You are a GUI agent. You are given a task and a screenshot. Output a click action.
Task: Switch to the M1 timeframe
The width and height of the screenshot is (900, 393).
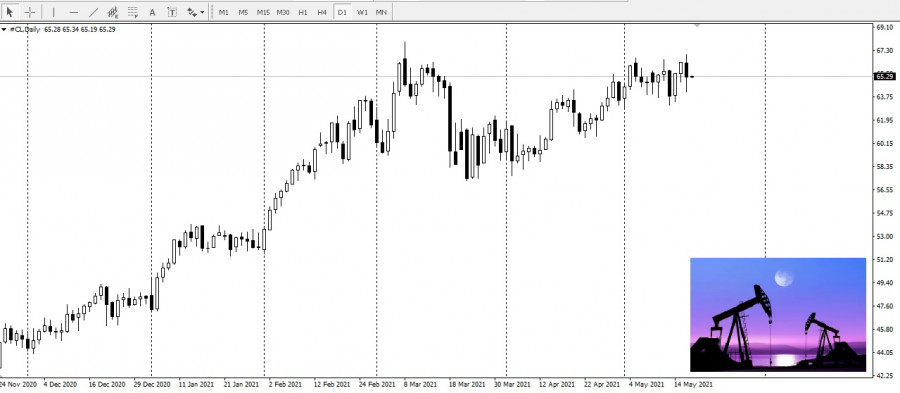point(224,12)
